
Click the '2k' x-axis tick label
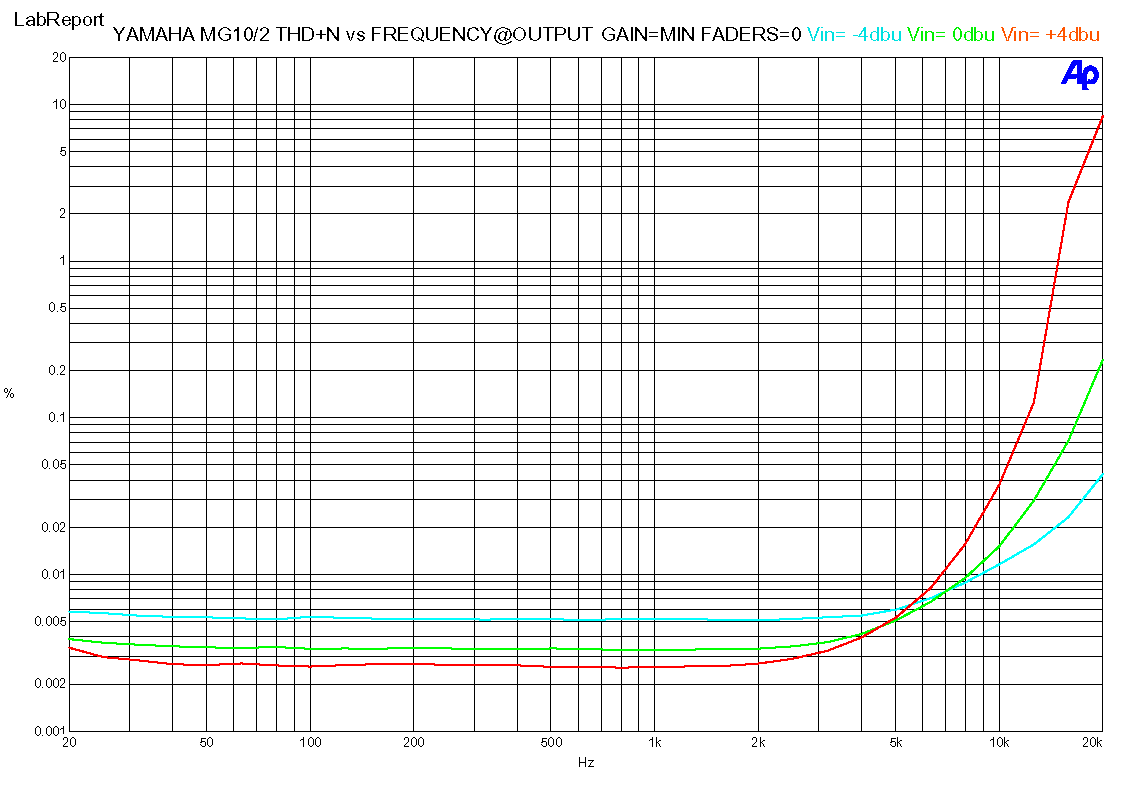(x=758, y=742)
